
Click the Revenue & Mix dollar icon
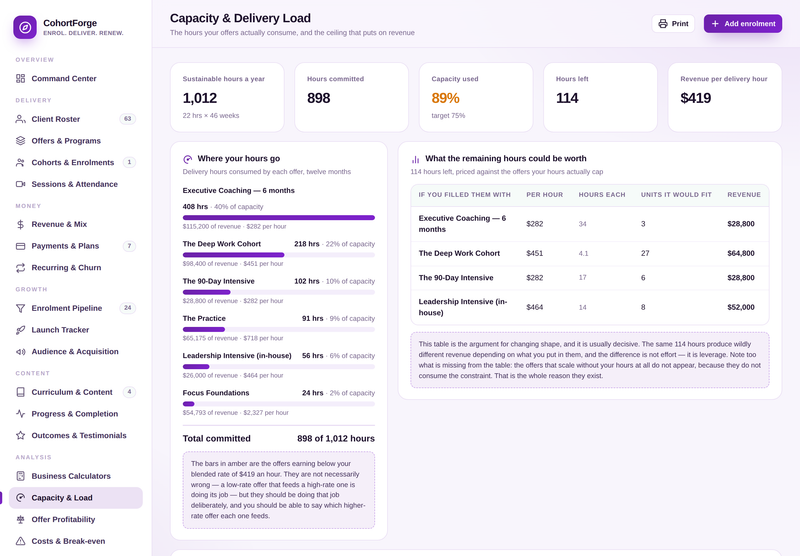click(20, 224)
